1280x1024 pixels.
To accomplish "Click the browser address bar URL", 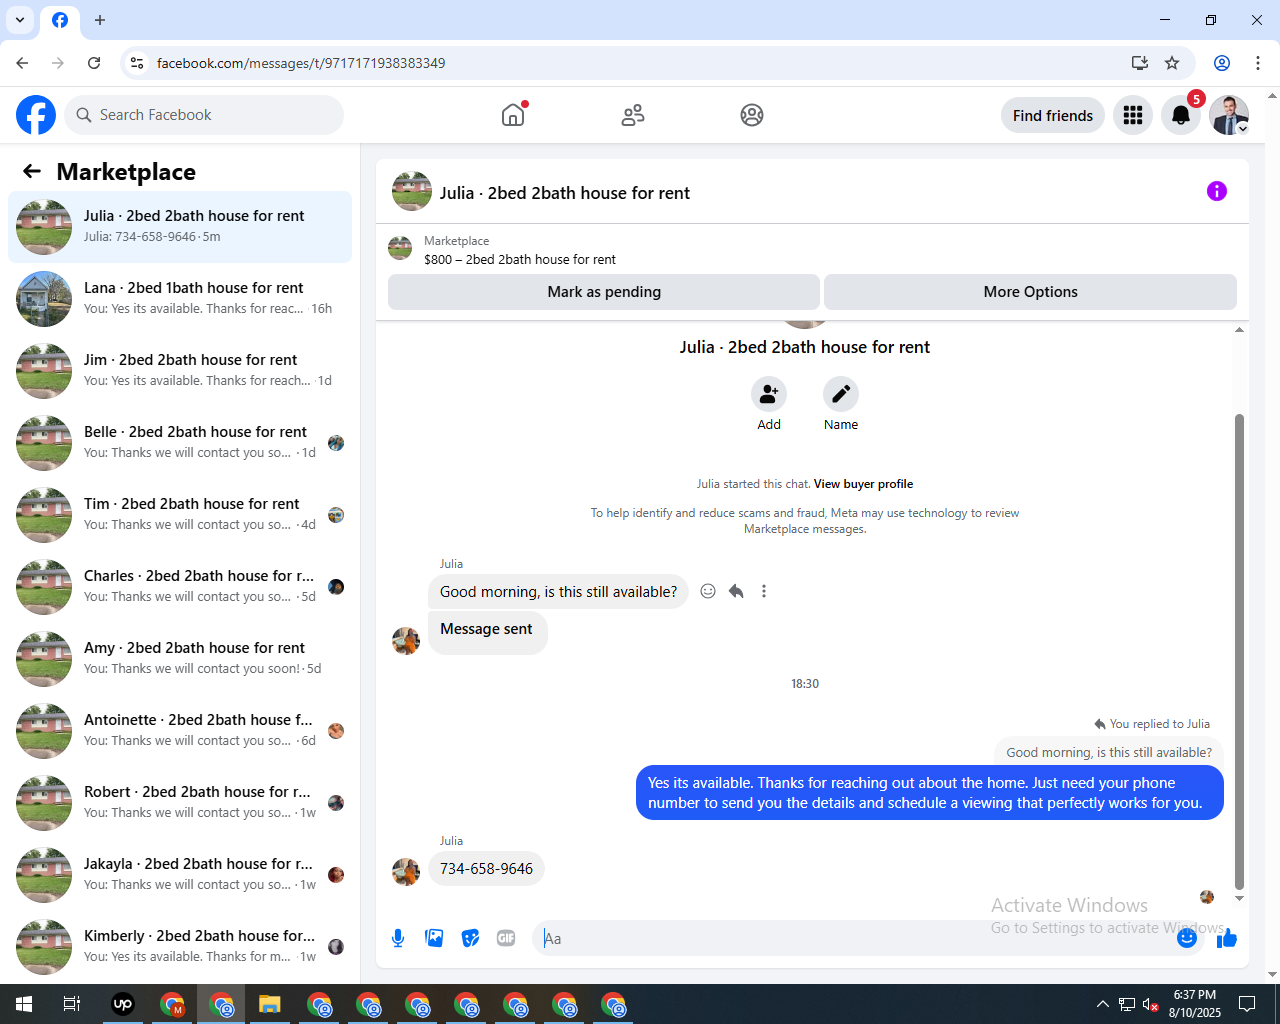I will [301, 63].
